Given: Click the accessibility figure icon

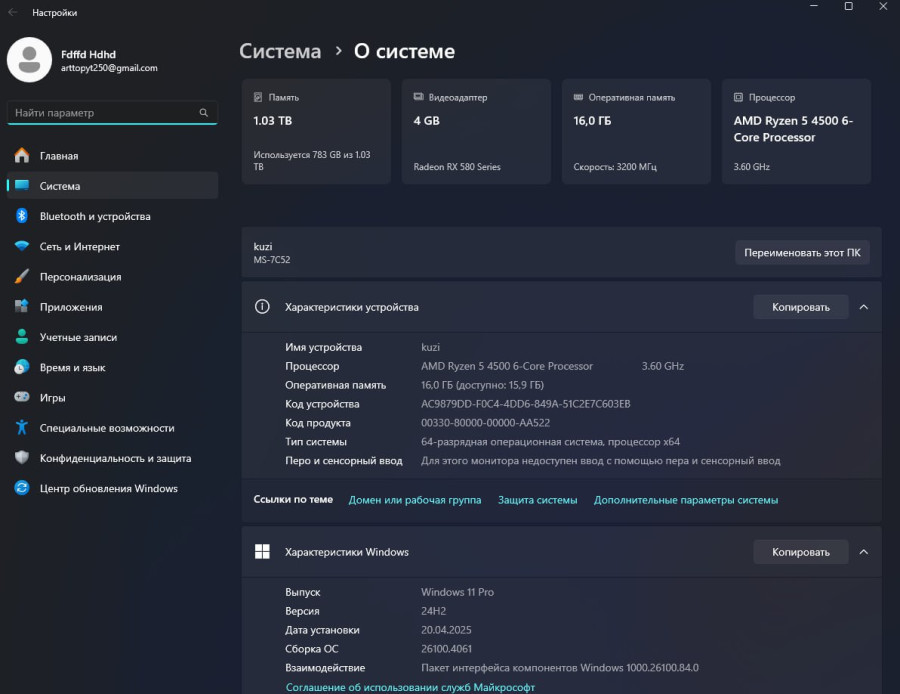Looking at the screenshot, I should coord(22,428).
